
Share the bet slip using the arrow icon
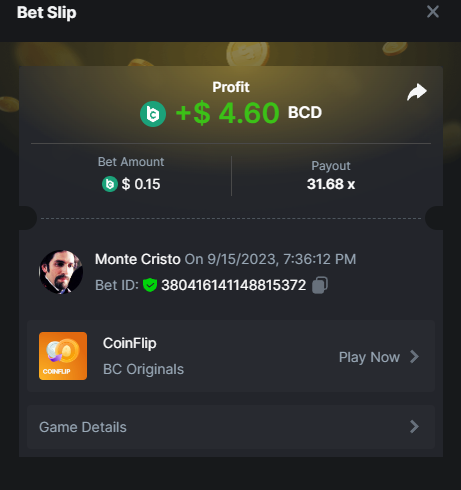[417, 92]
